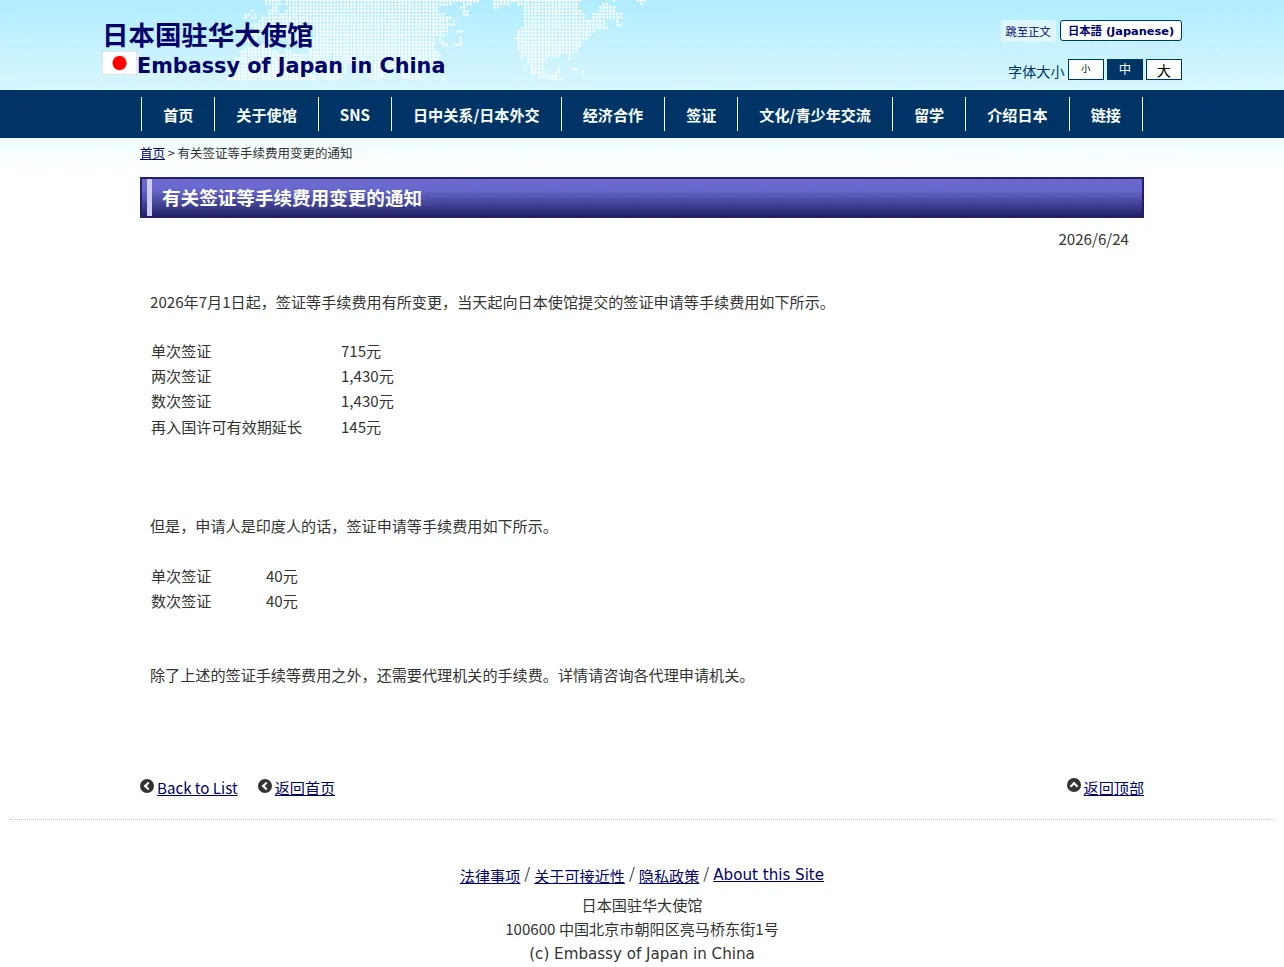Screen dimensions: 1284x967
Task: Open the 链接 menu item
Action: [x=1106, y=115]
